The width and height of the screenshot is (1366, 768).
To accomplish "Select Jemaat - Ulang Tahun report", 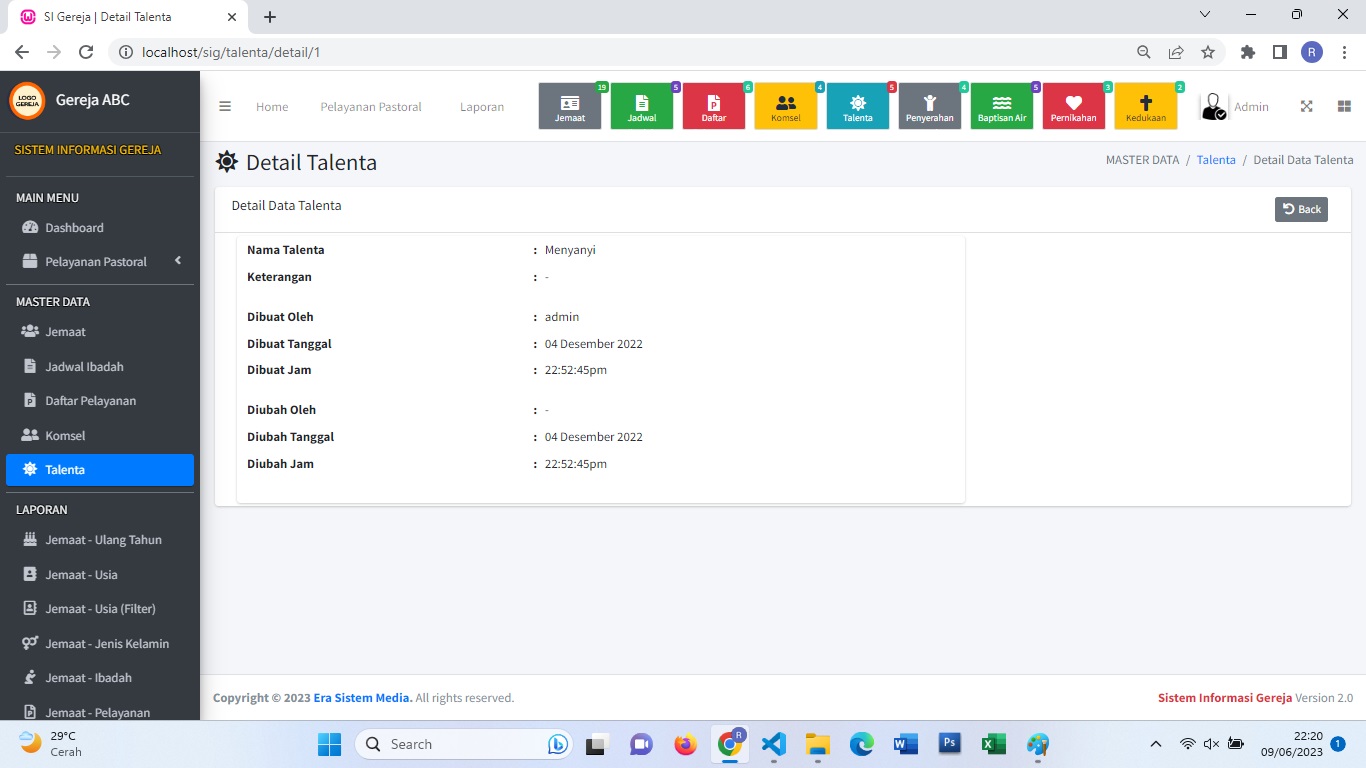I will point(103,540).
